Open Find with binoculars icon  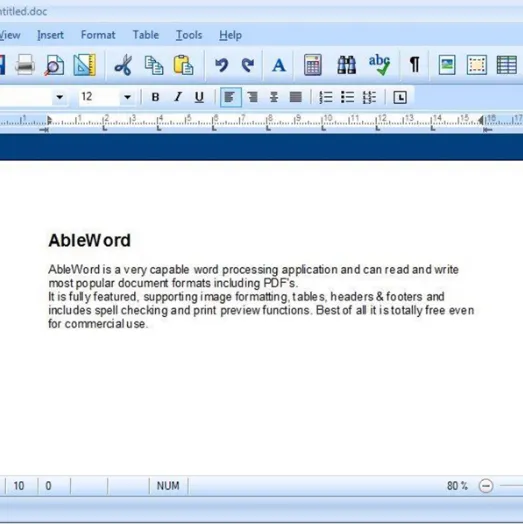coord(347,64)
